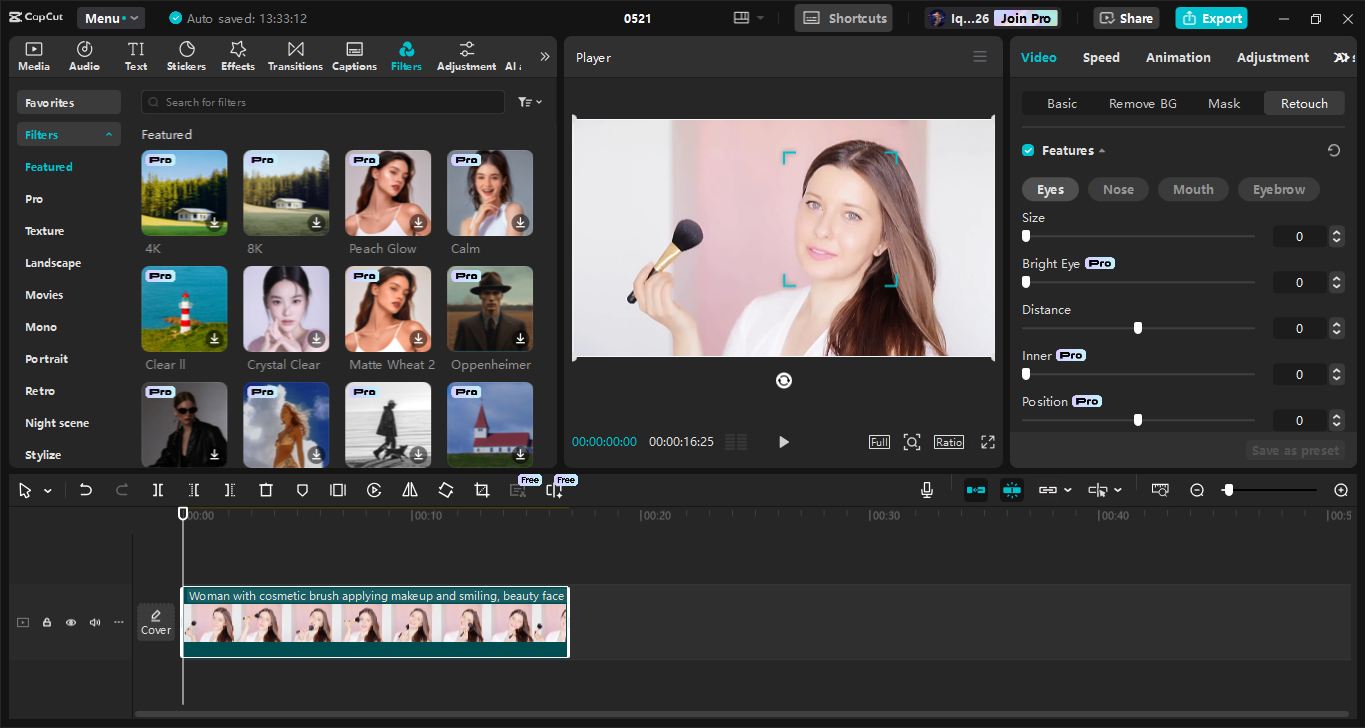Hide the video track with the eye icon

(70, 622)
